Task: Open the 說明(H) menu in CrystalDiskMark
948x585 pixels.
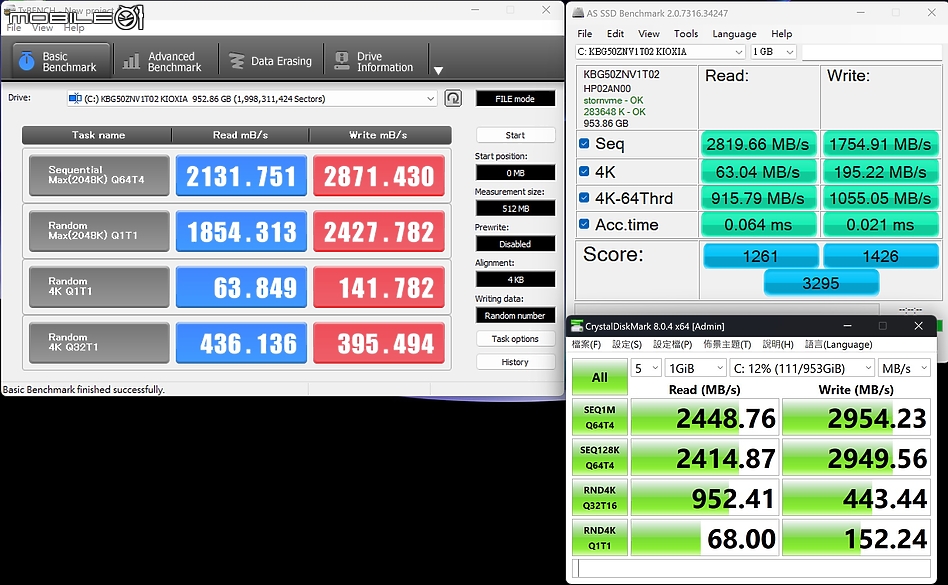Action: 778,344
